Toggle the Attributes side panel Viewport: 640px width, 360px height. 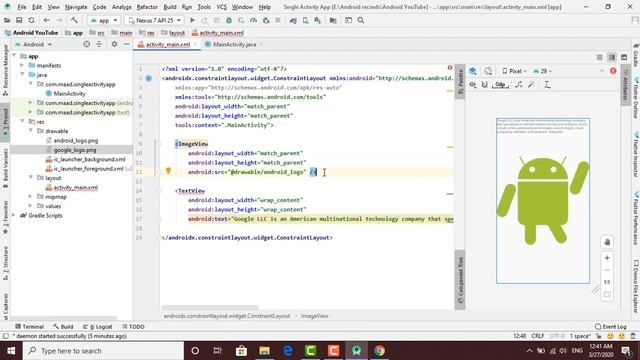(625, 85)
